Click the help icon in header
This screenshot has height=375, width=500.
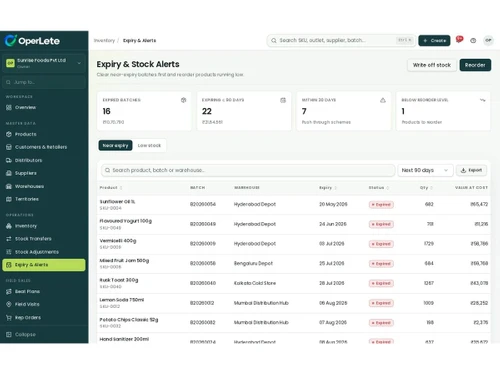(x=473, y=40)
